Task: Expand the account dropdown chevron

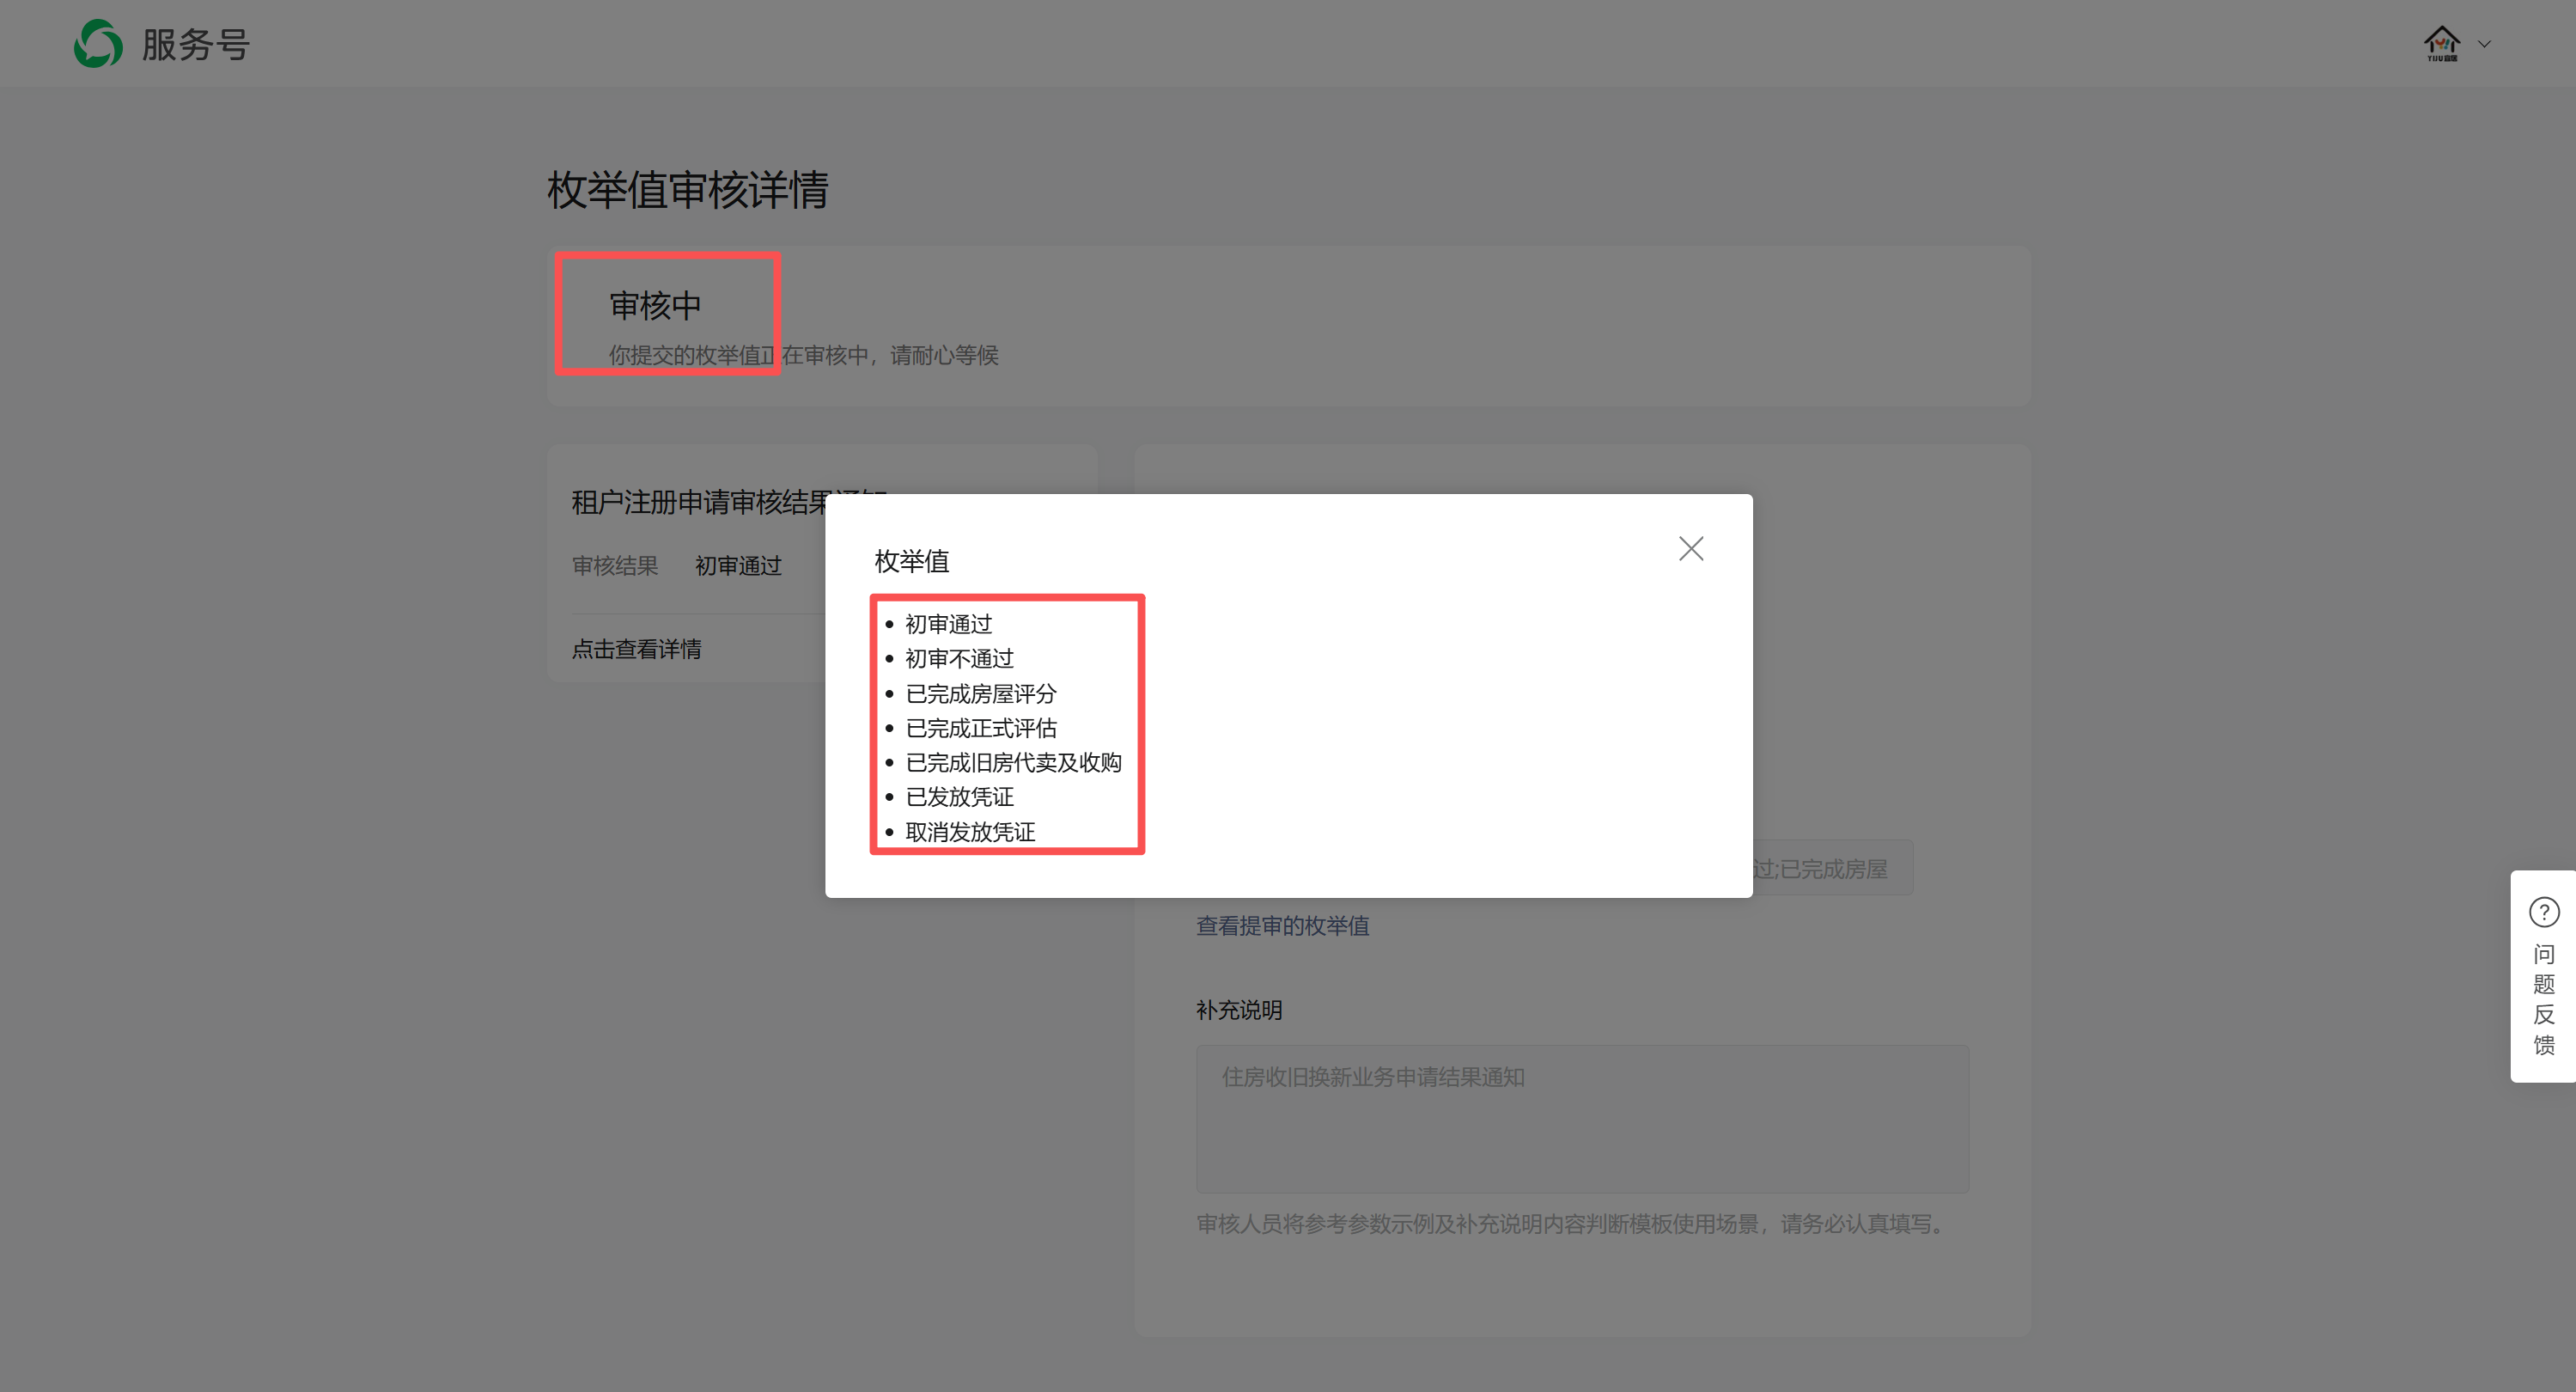Action: click(x=2484, y=44)
